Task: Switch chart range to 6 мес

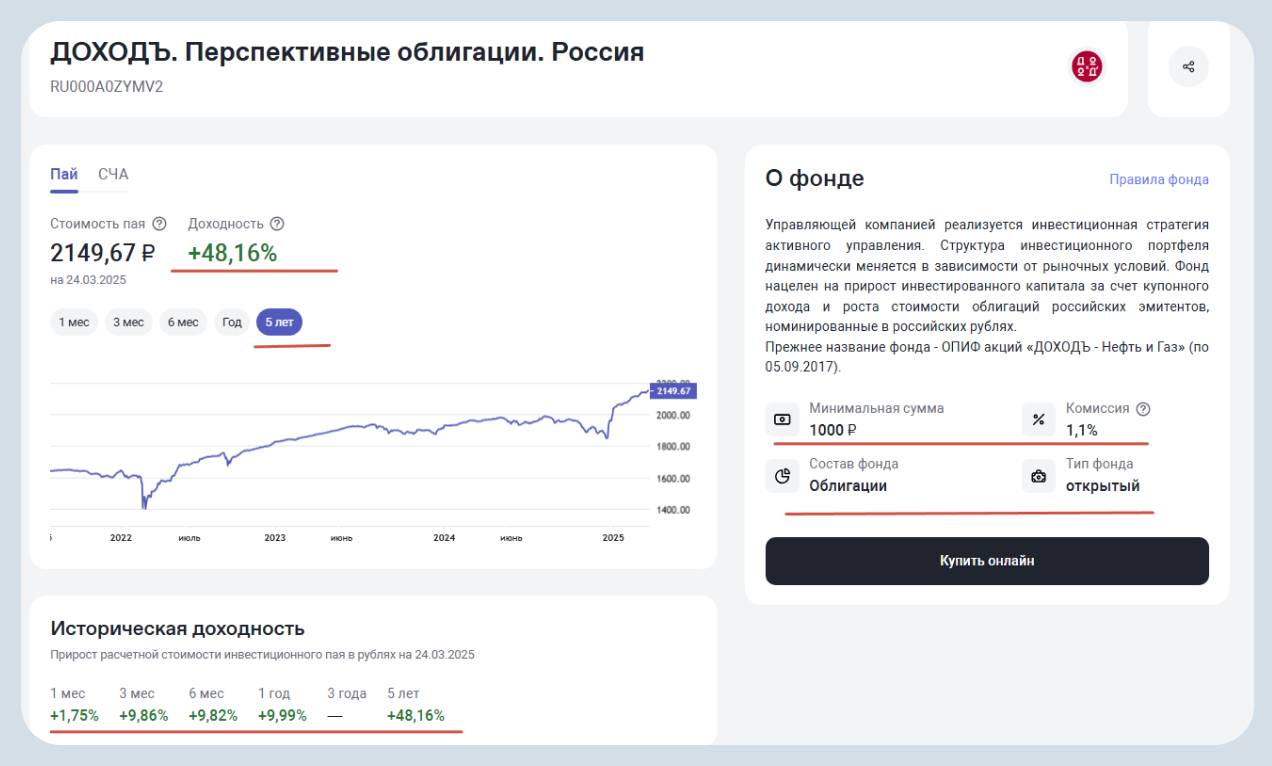Action: coord(183,322)
